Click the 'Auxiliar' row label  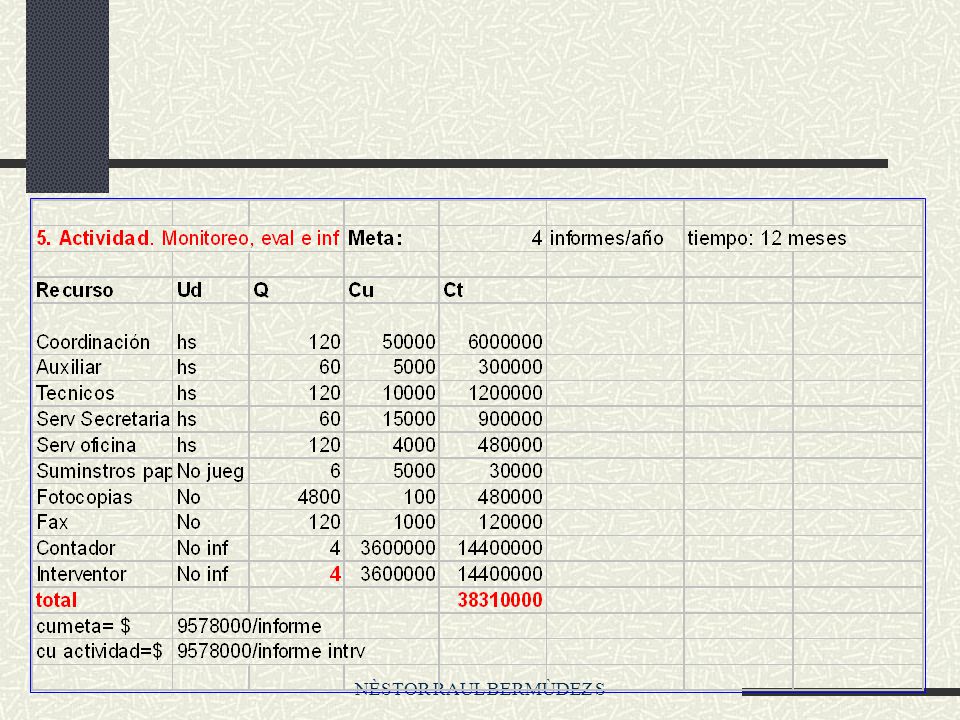coord(69,367)
